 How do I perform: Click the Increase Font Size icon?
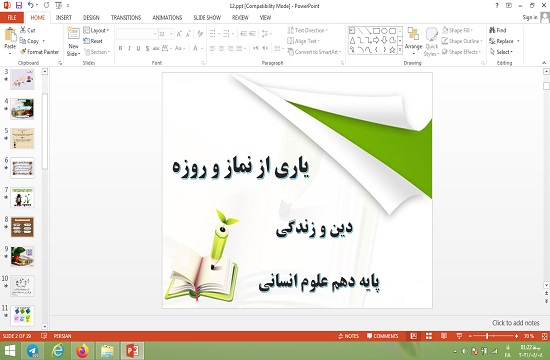(179, 34)
